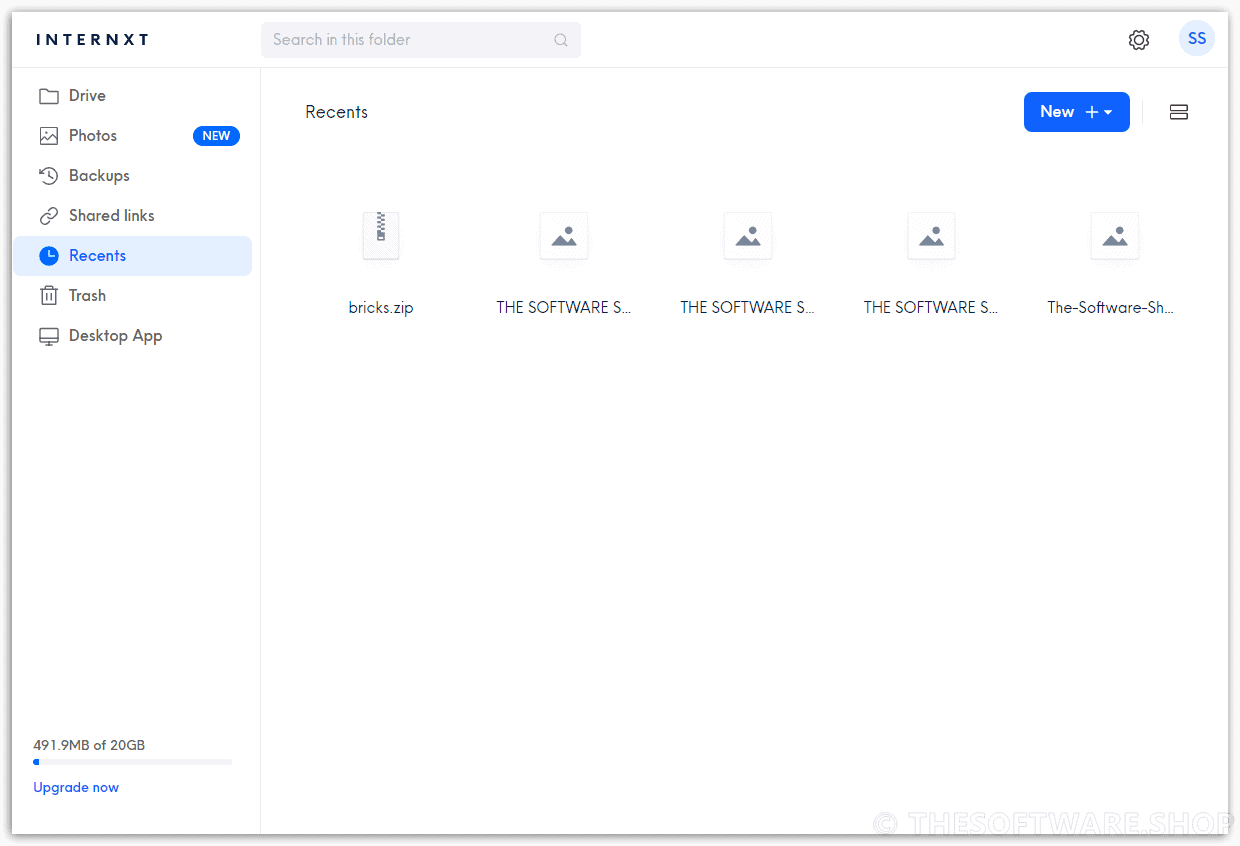Viewport: 1240px width, 846px height.
Task: Go to the Photos section
Action: (132, 136)
